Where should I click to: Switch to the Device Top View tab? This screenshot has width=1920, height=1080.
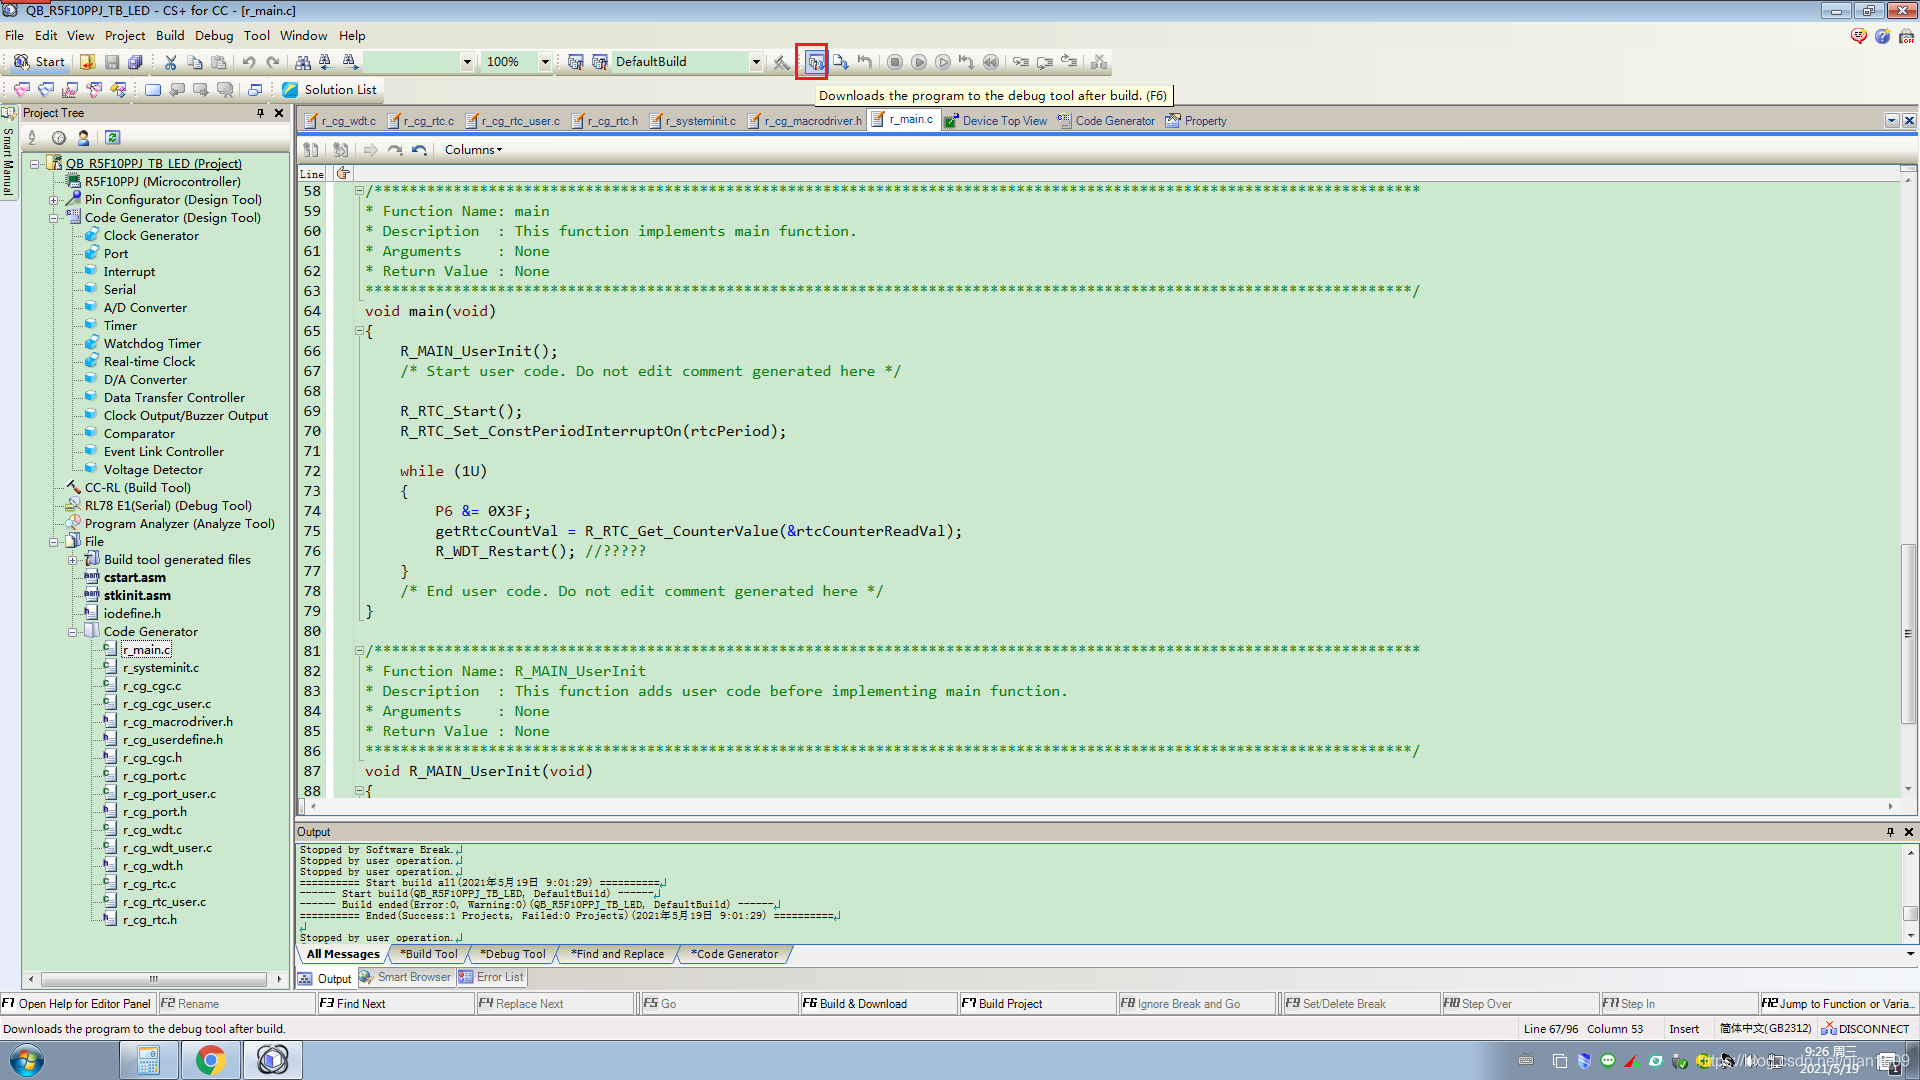pyautogui.click(x=996, y=121)
